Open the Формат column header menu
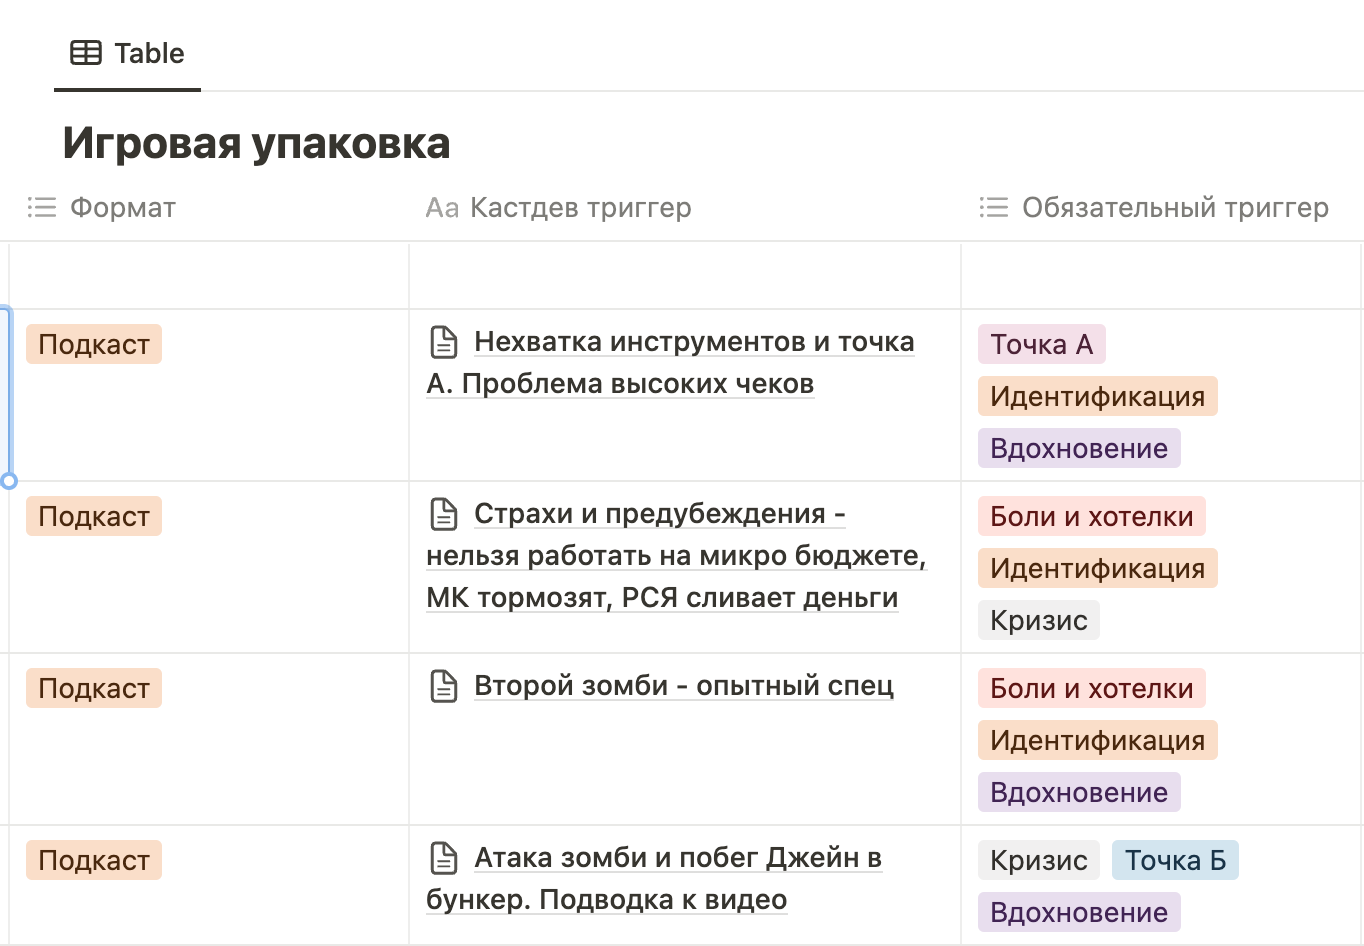The image size is (1364, 946). pos(122,207)
